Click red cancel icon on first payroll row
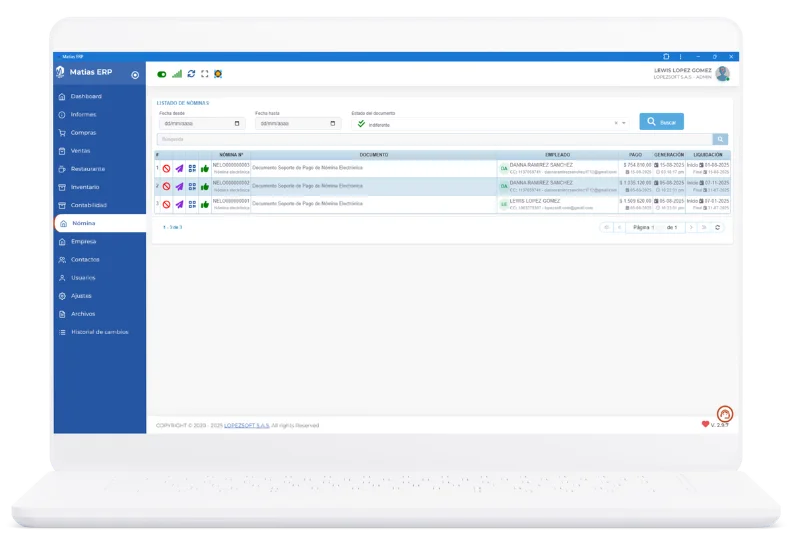Image resolution: width=792 pixels, height=544 pixels. coord(166,168)
